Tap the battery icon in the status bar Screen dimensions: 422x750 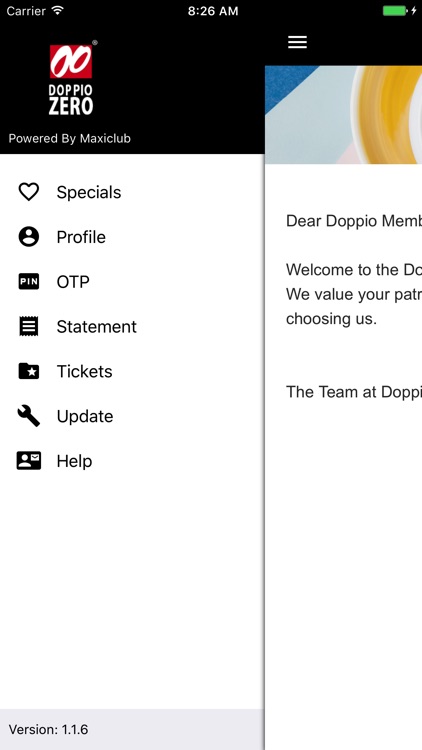pos(395,11)
